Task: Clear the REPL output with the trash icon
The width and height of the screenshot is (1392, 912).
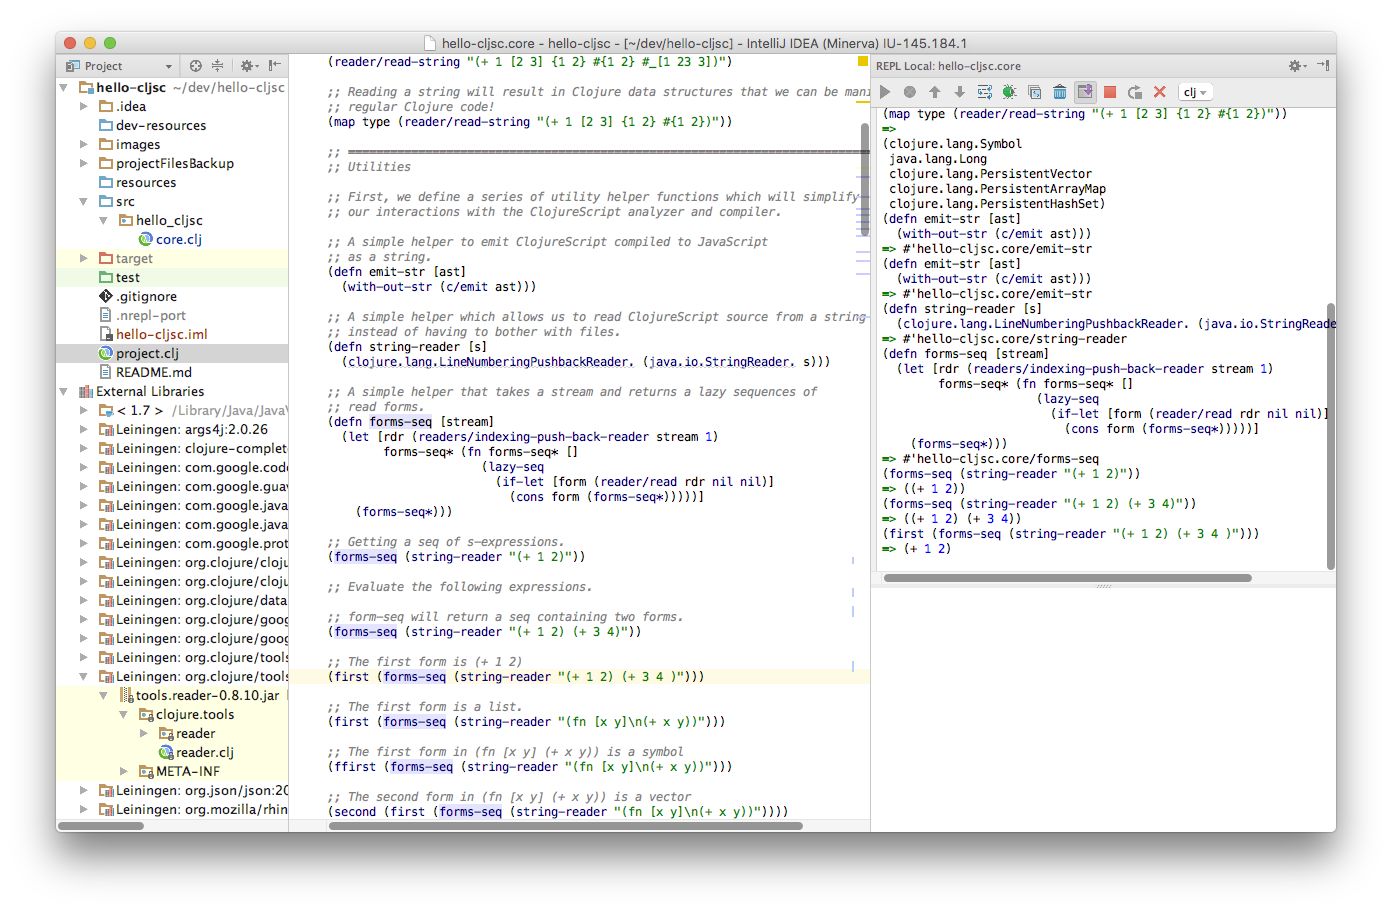Action: point(1060,91)
